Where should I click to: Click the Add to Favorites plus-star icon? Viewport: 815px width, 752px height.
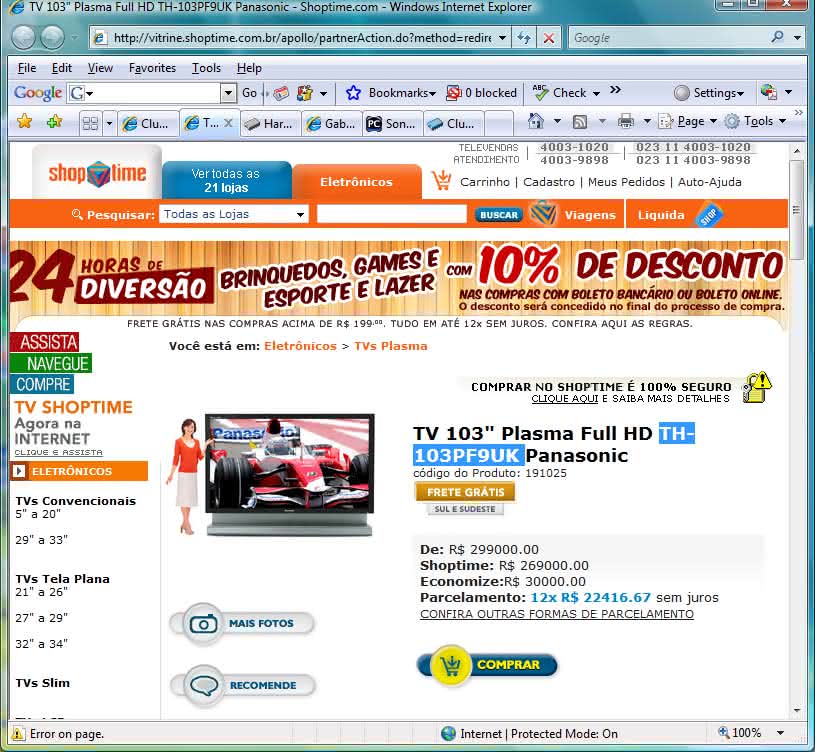click(54, 122)
